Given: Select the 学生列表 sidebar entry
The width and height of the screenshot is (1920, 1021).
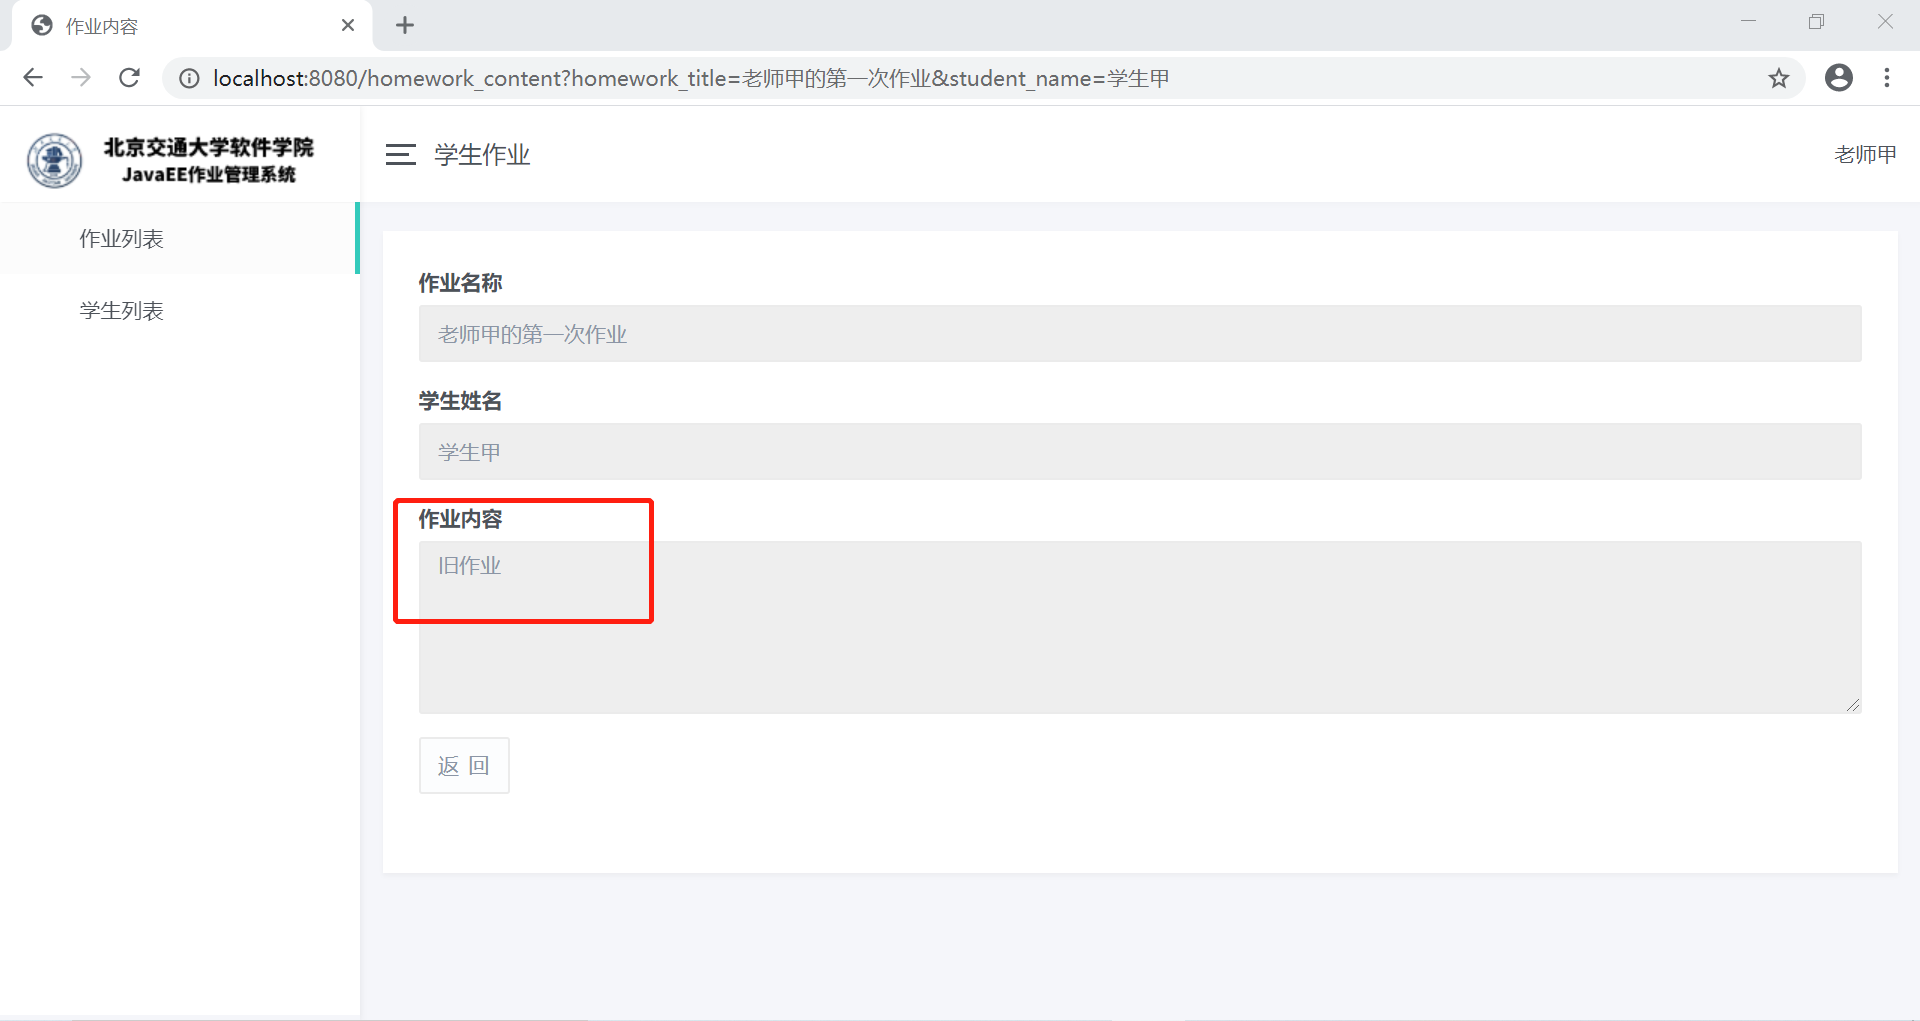Looking at the screenshot, I should point(121,310).
